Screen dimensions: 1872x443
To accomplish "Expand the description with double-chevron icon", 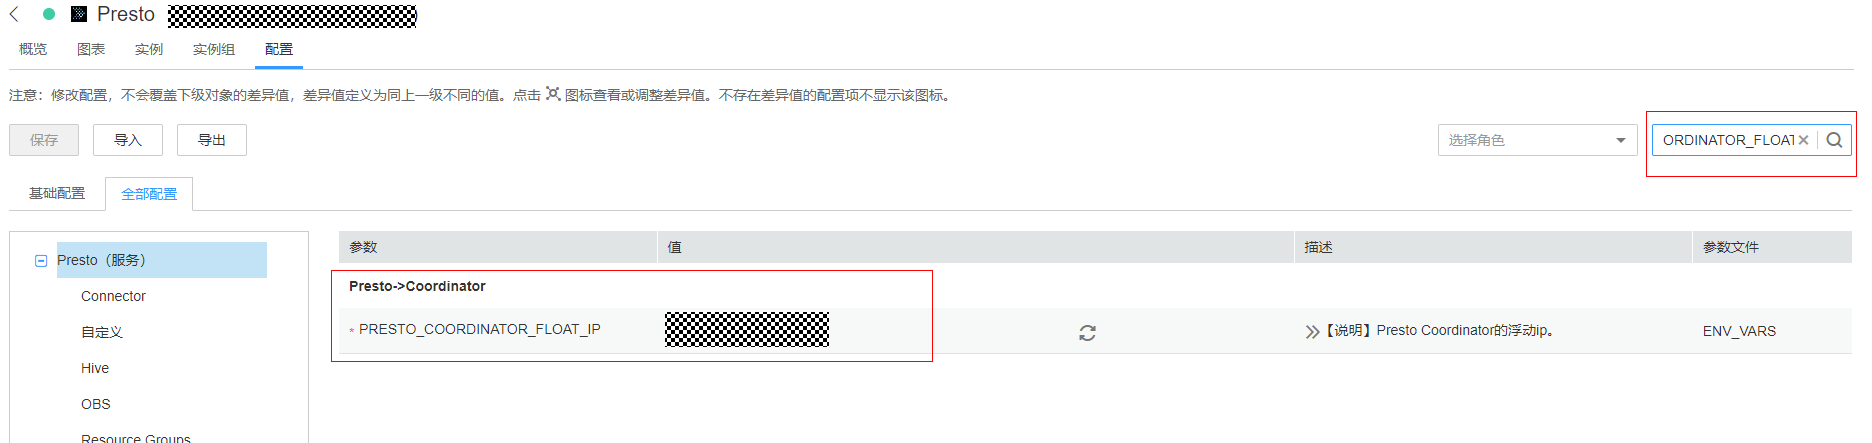I will [1312, 332].
